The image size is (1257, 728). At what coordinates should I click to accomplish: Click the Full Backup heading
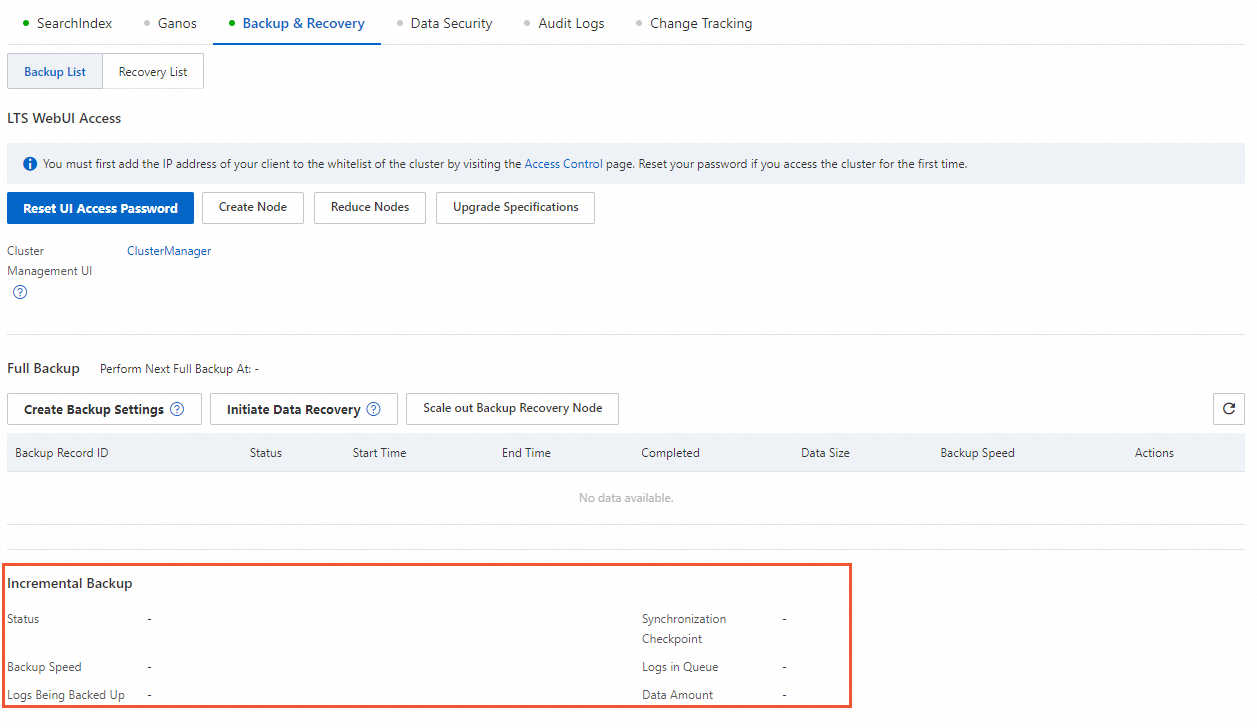coord(43,368)
